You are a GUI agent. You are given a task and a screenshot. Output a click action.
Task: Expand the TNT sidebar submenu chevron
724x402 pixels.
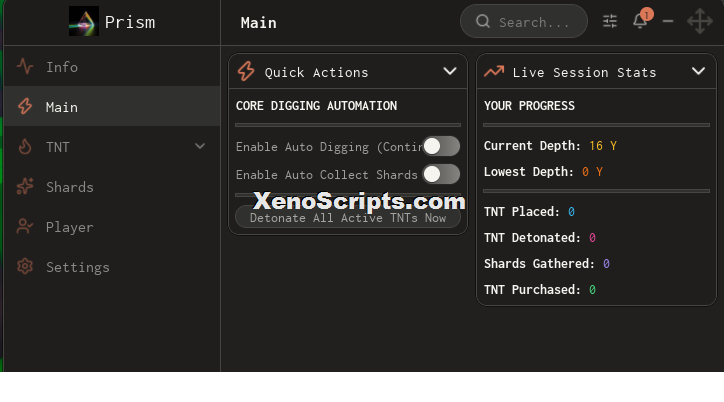click(200, 146)
